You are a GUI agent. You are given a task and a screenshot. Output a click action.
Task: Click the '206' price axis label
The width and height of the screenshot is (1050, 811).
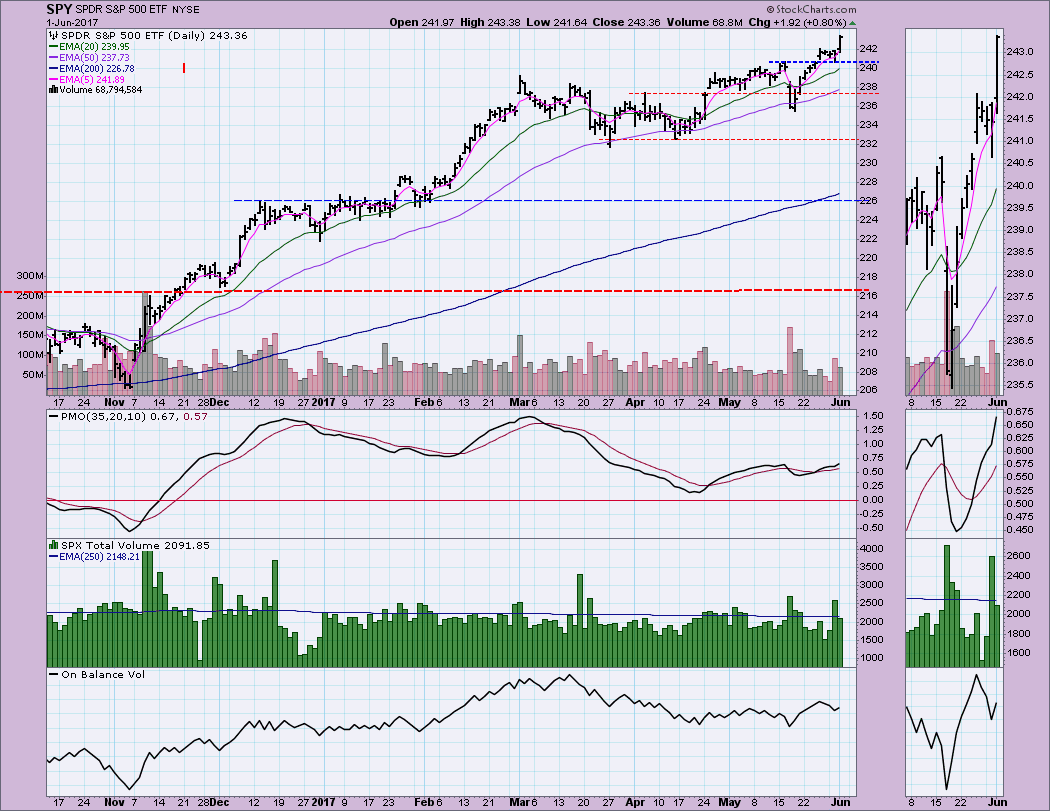click(867, 390)
